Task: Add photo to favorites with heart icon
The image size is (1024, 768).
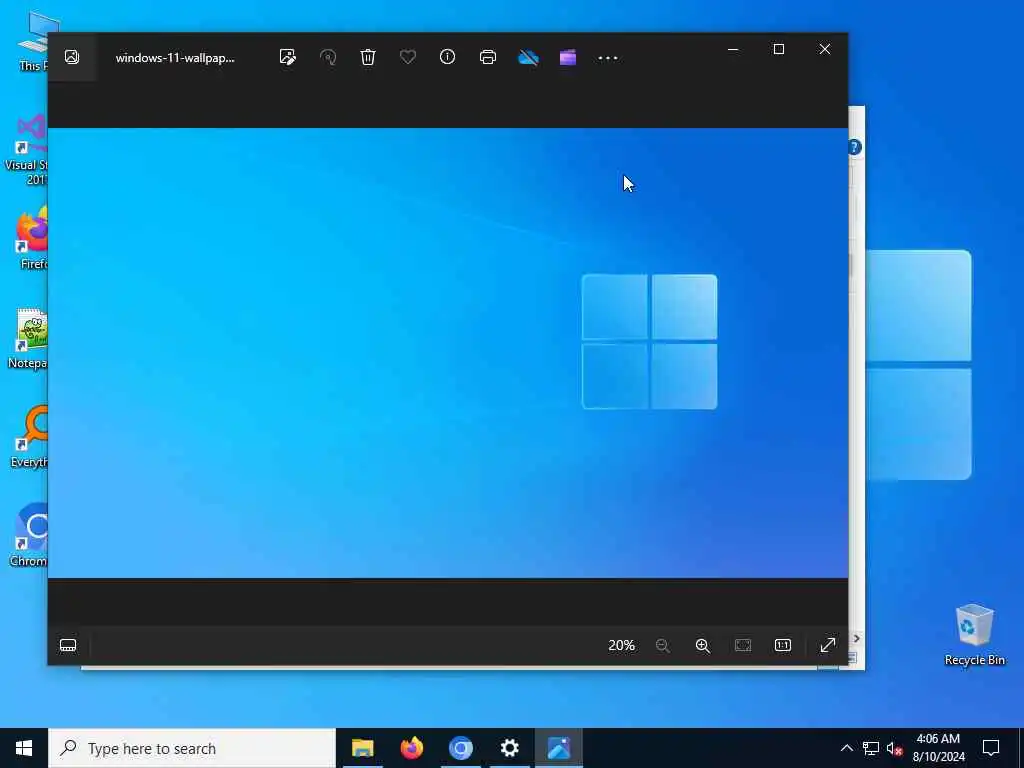Action: pyautogui.click(x=408, y=57)
